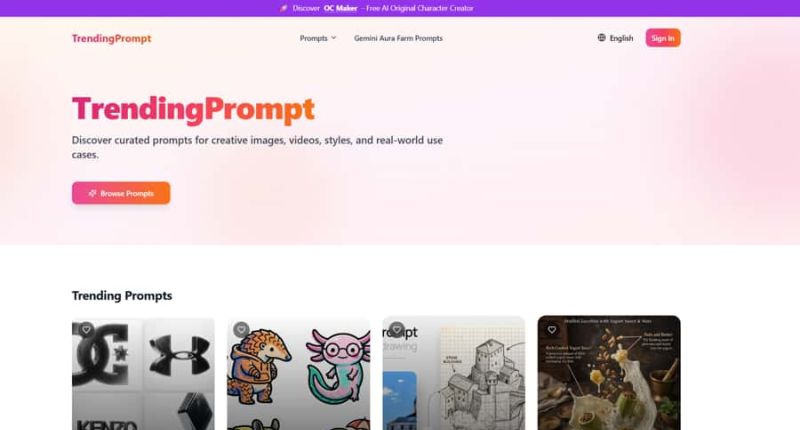800x430 pixels.
Task: Open Gemini Aura Farm Prompts page
Action: click(398, 38)
